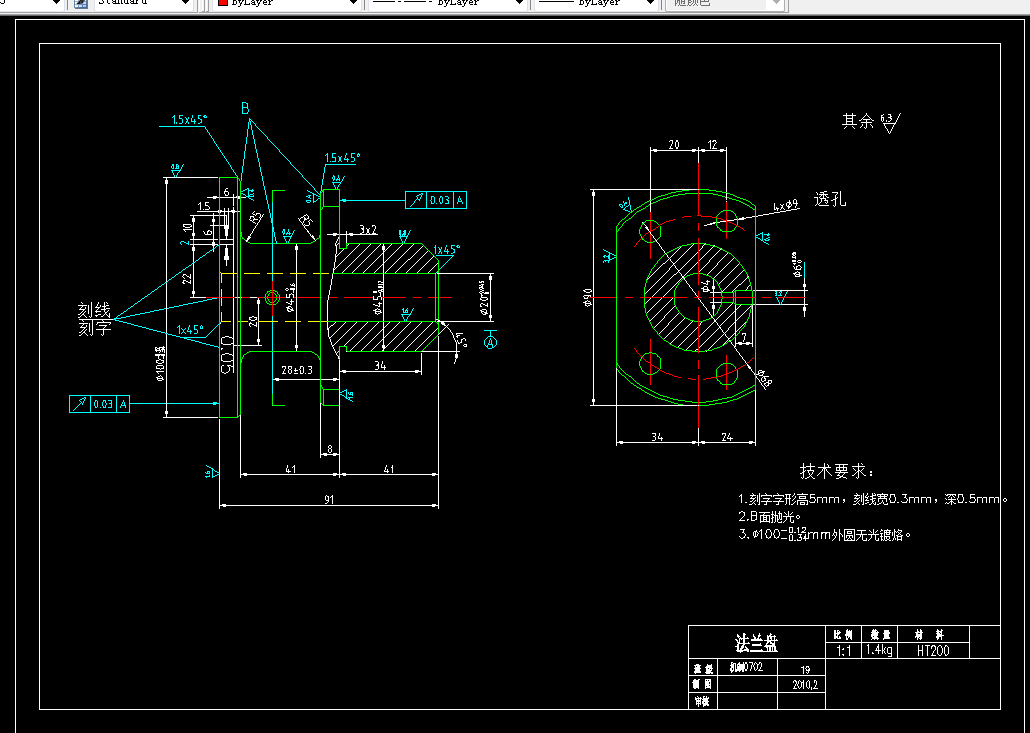The width and height of the screenshot is (1030, 733).
Task: Select the 7 dimension in round view
Action: pos(744,338)
